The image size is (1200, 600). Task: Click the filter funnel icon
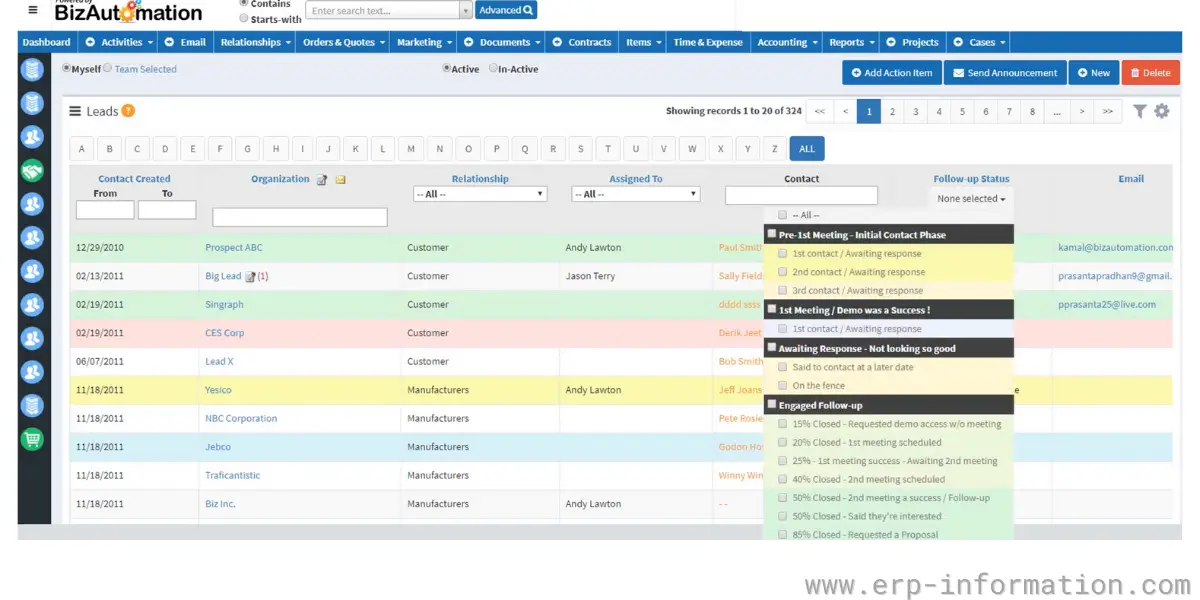pyautogui.click(x=1140, y=111)
